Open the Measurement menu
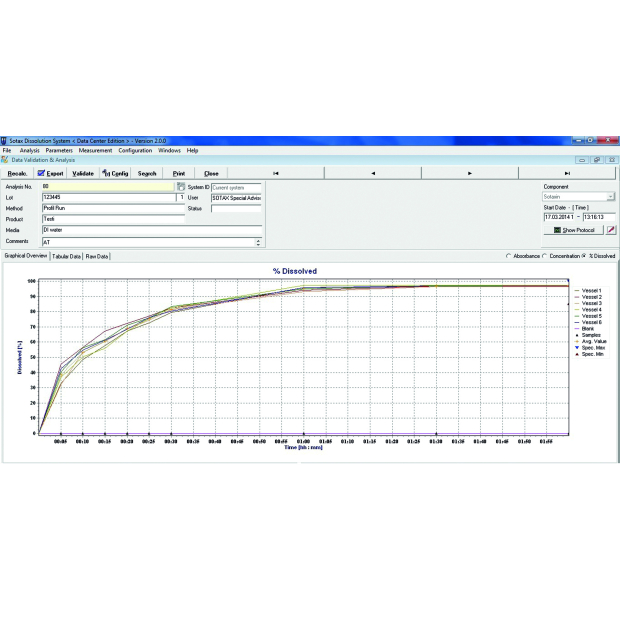Screen dimensions: 620x620 [96, 150]
